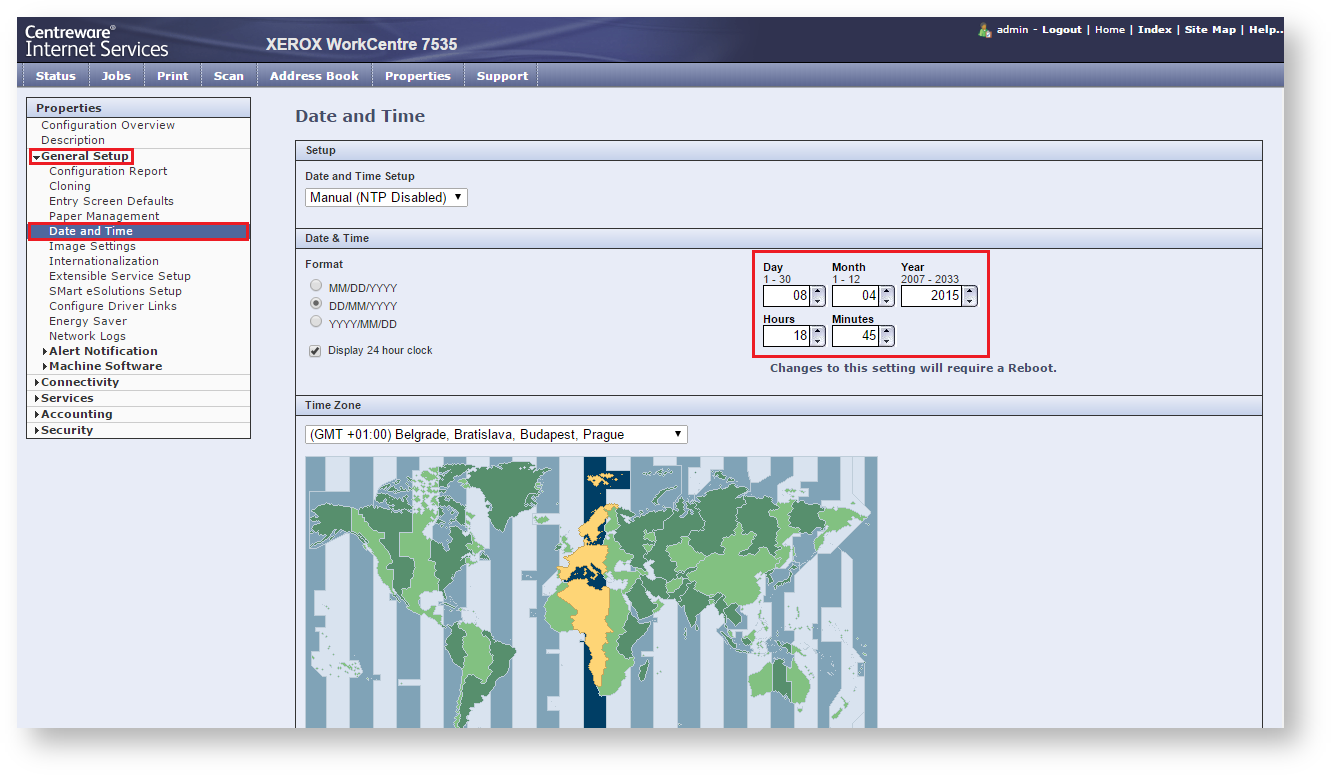The width and height of the screenshot is (1332, 776).
Task: Open the Support tab
Action: pos(502,76)
